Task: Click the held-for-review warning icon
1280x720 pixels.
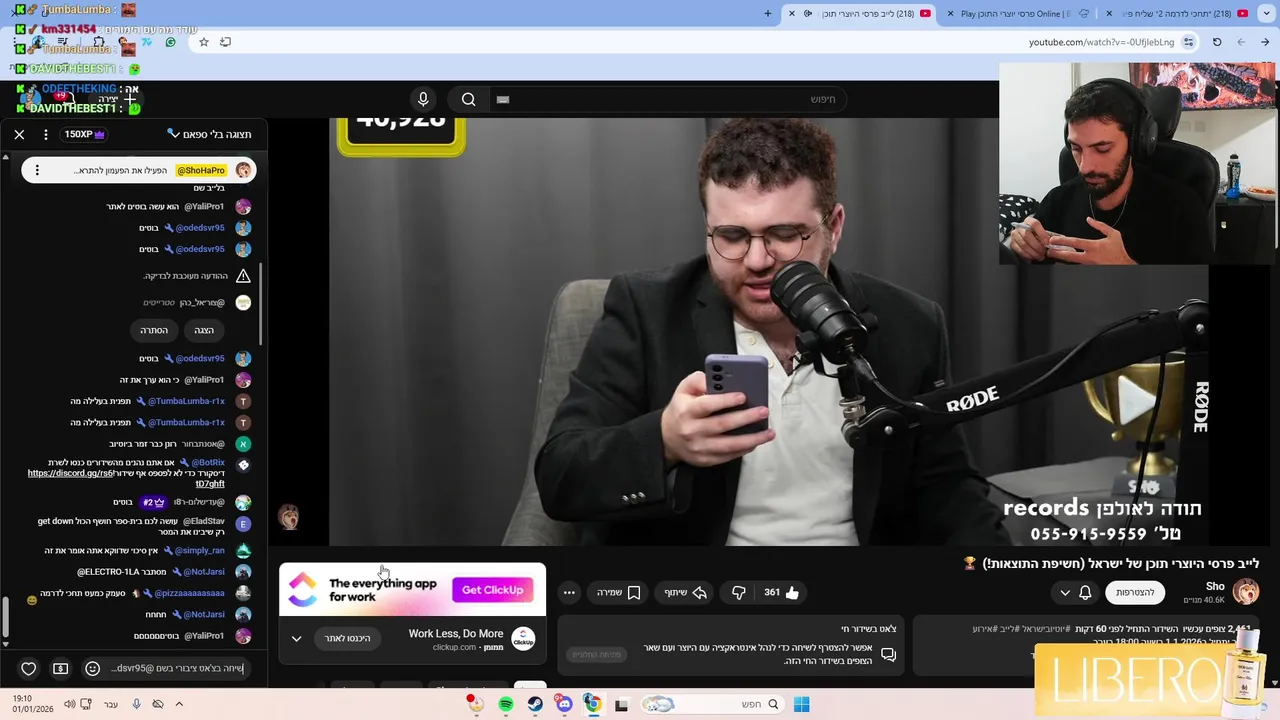Action: pos(243,276)
